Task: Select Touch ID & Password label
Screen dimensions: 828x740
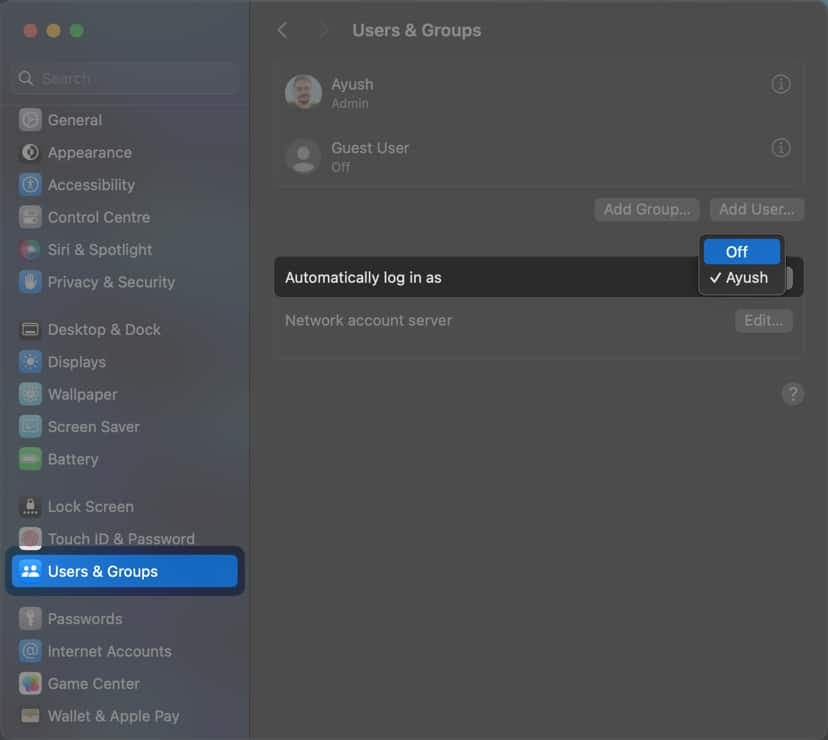Action: tap(121, 539)
